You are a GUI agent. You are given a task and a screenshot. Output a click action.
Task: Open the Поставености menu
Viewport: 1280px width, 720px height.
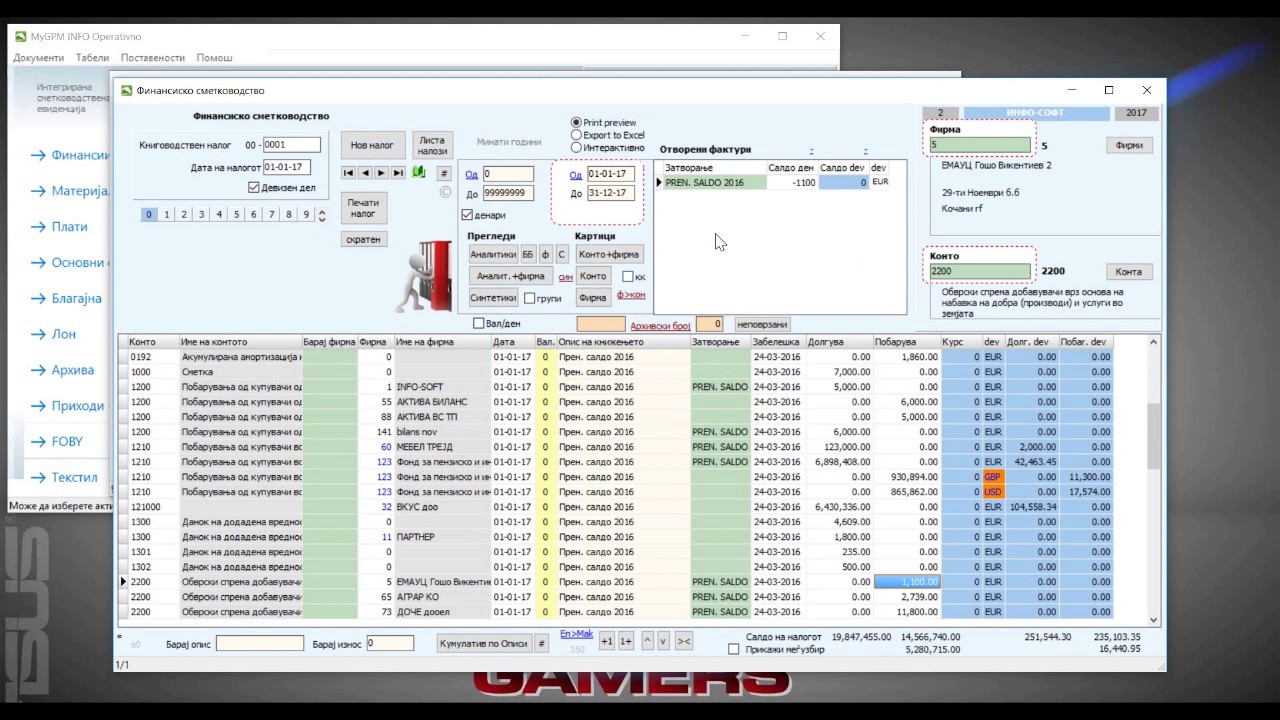pyautogui.click(x=153, y=58)
